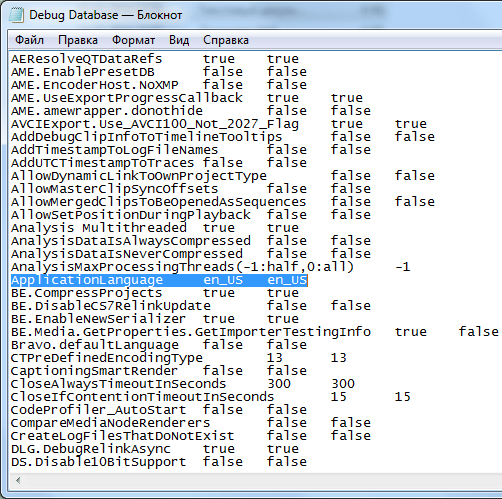The height and width of the screenshot is (499, 502).
Task: Click AnalysisDataIsAlwaysCompressed text
Action: (x=130, y=241)
